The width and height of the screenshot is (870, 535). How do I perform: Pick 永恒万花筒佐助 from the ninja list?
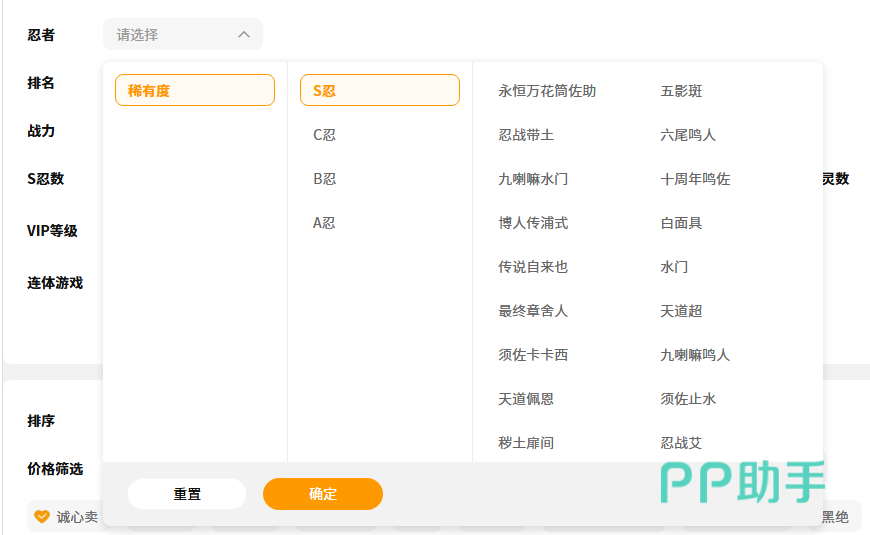click(547, 91)
